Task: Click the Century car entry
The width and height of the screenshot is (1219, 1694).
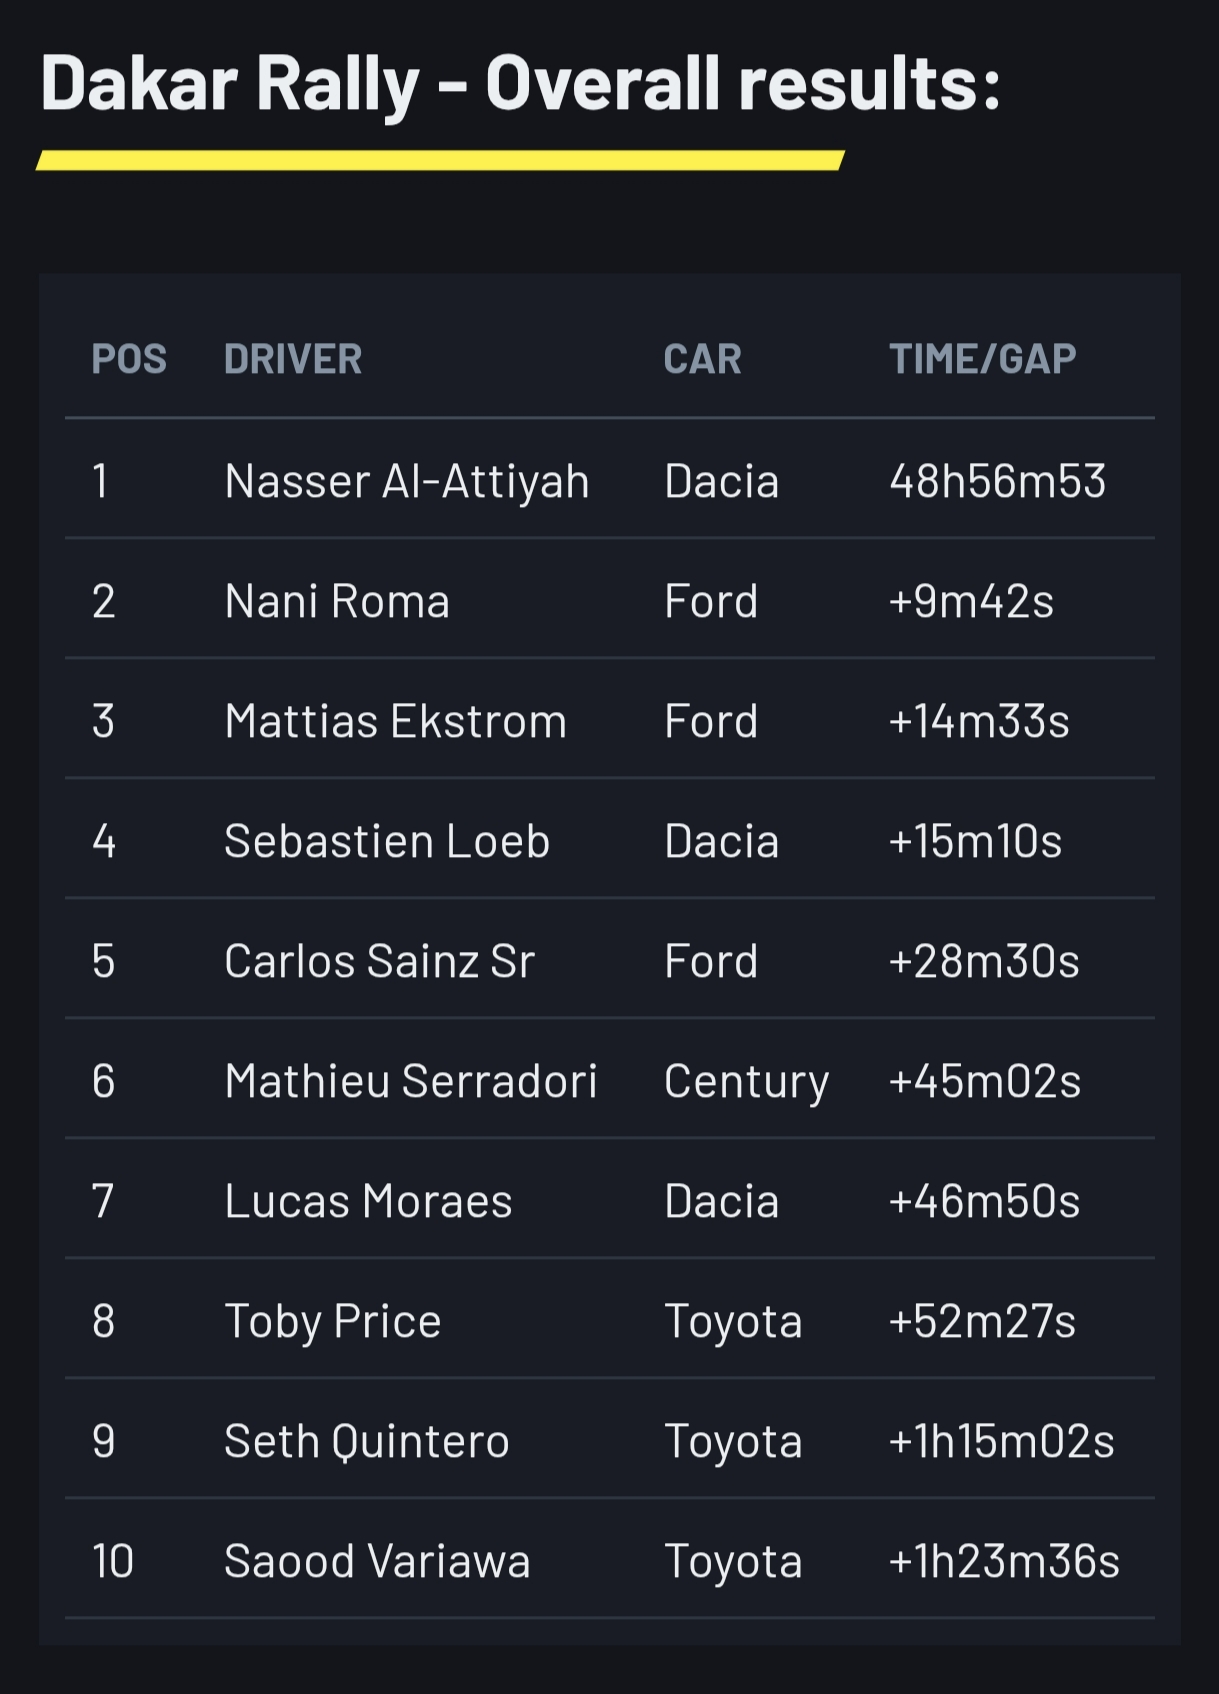Action: point(746,1082)
